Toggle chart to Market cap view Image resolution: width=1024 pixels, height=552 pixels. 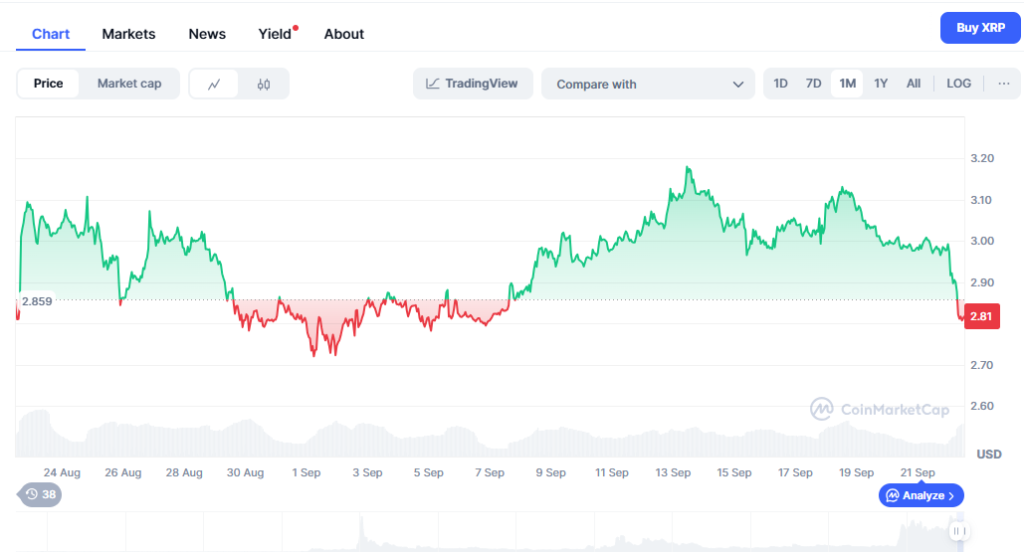point(129,84)
